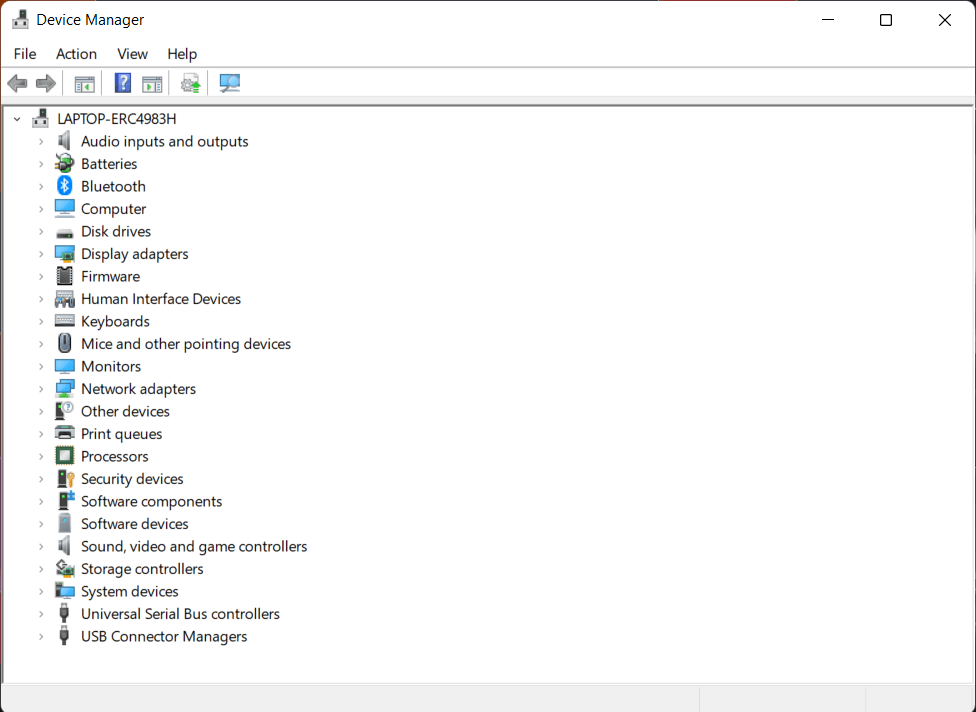Select the Keyboards label
This screenshot has width=976, height=712.
[x=115, y=321]
